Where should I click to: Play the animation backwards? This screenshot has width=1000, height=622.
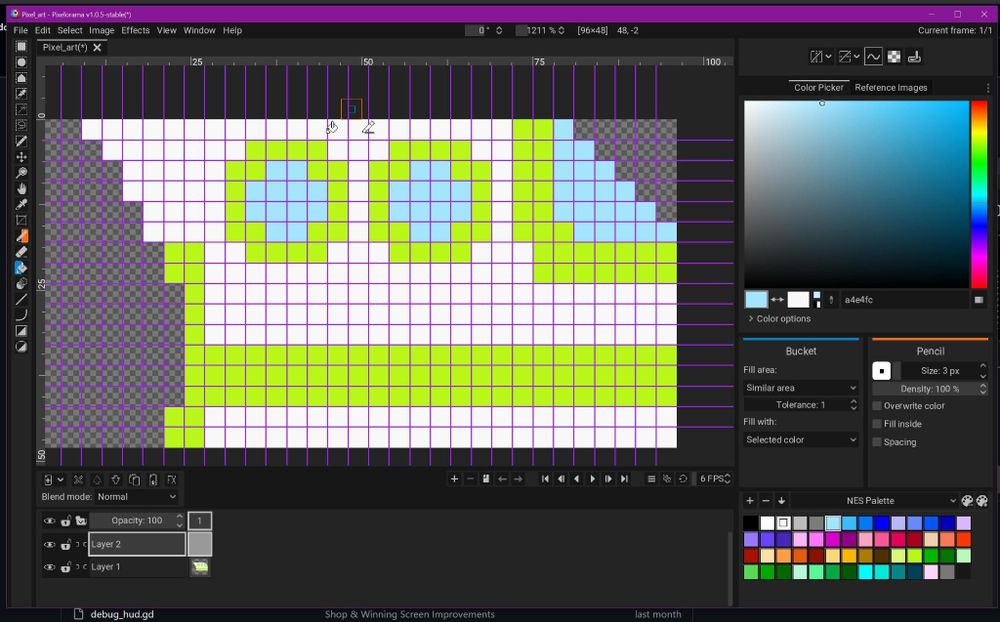tap(577, 478)
